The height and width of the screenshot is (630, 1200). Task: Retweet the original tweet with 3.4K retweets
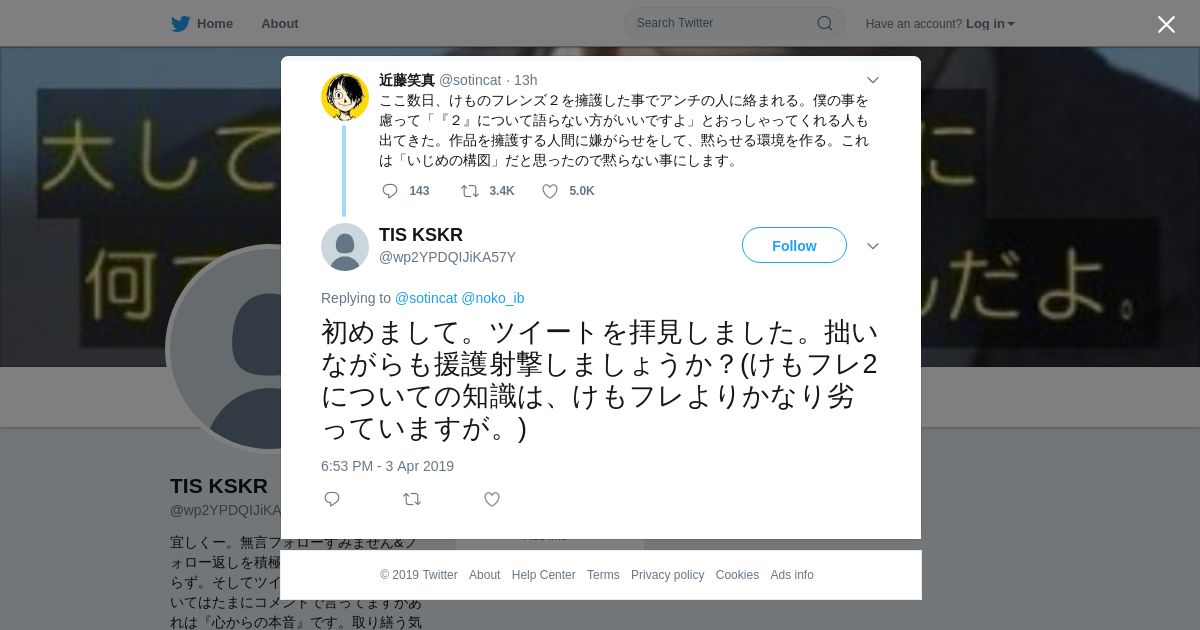coord(469,191)
